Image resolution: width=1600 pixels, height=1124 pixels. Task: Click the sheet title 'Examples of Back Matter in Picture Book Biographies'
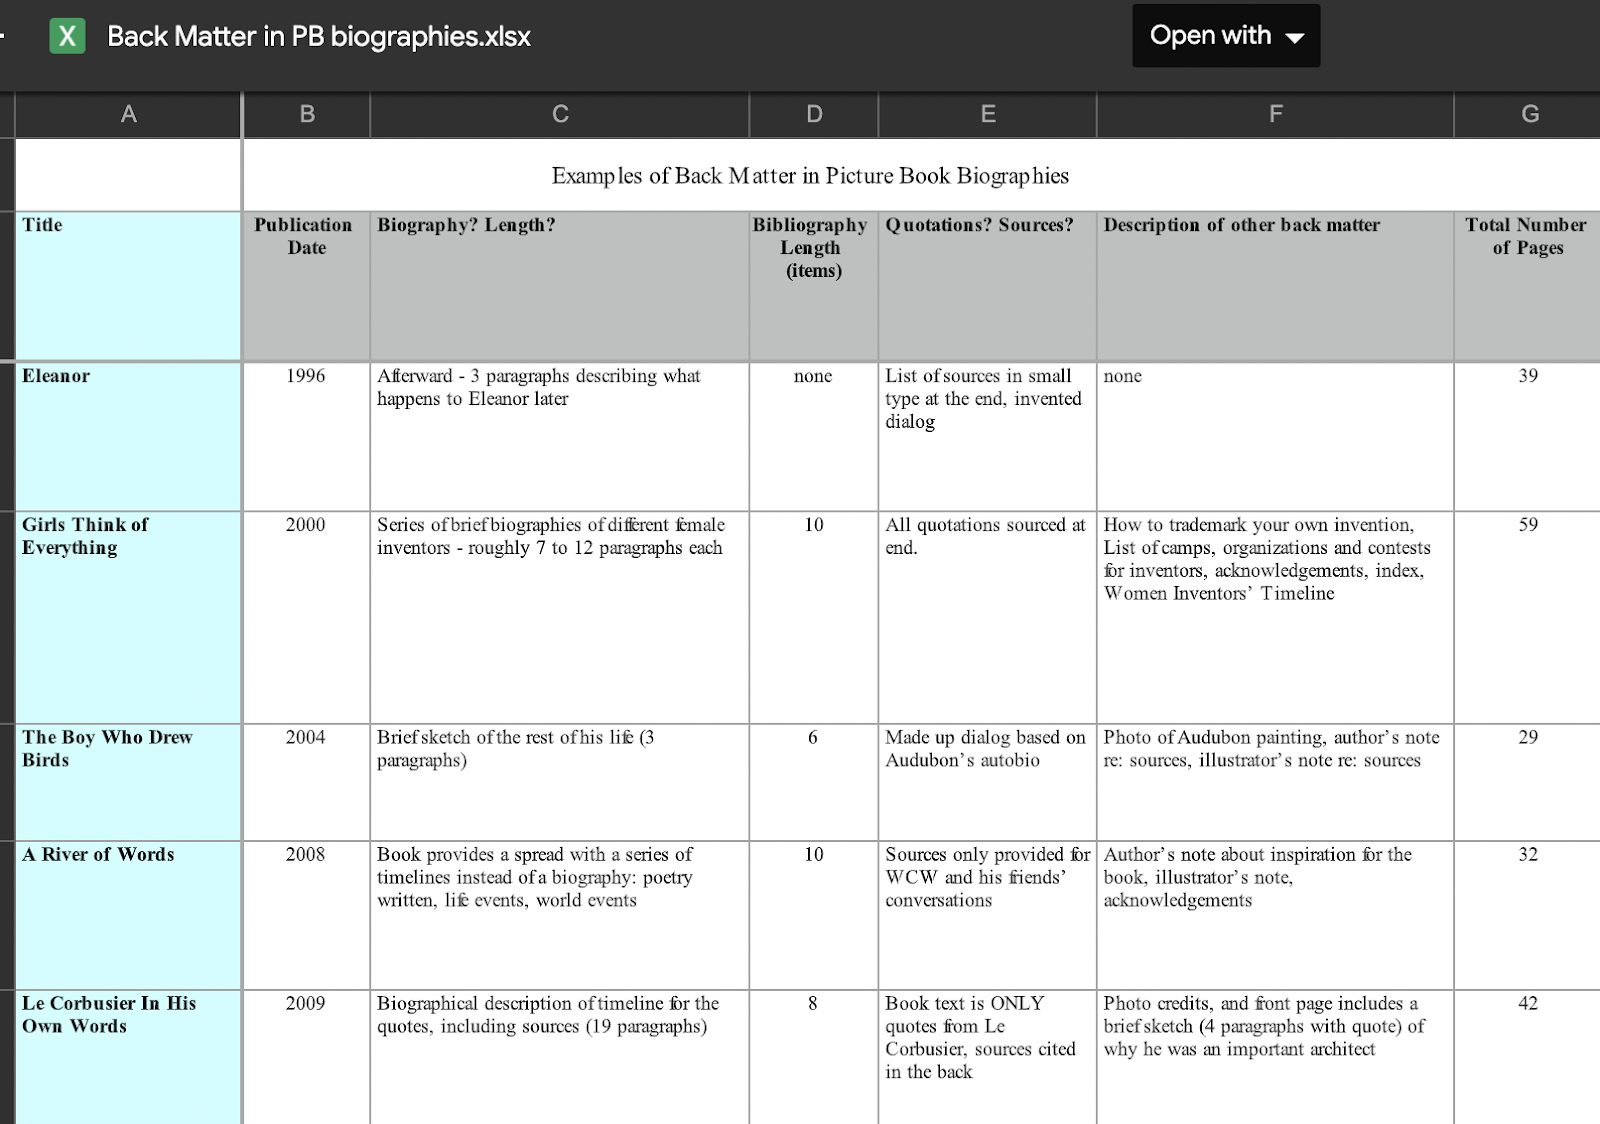(x=810, y=176)
